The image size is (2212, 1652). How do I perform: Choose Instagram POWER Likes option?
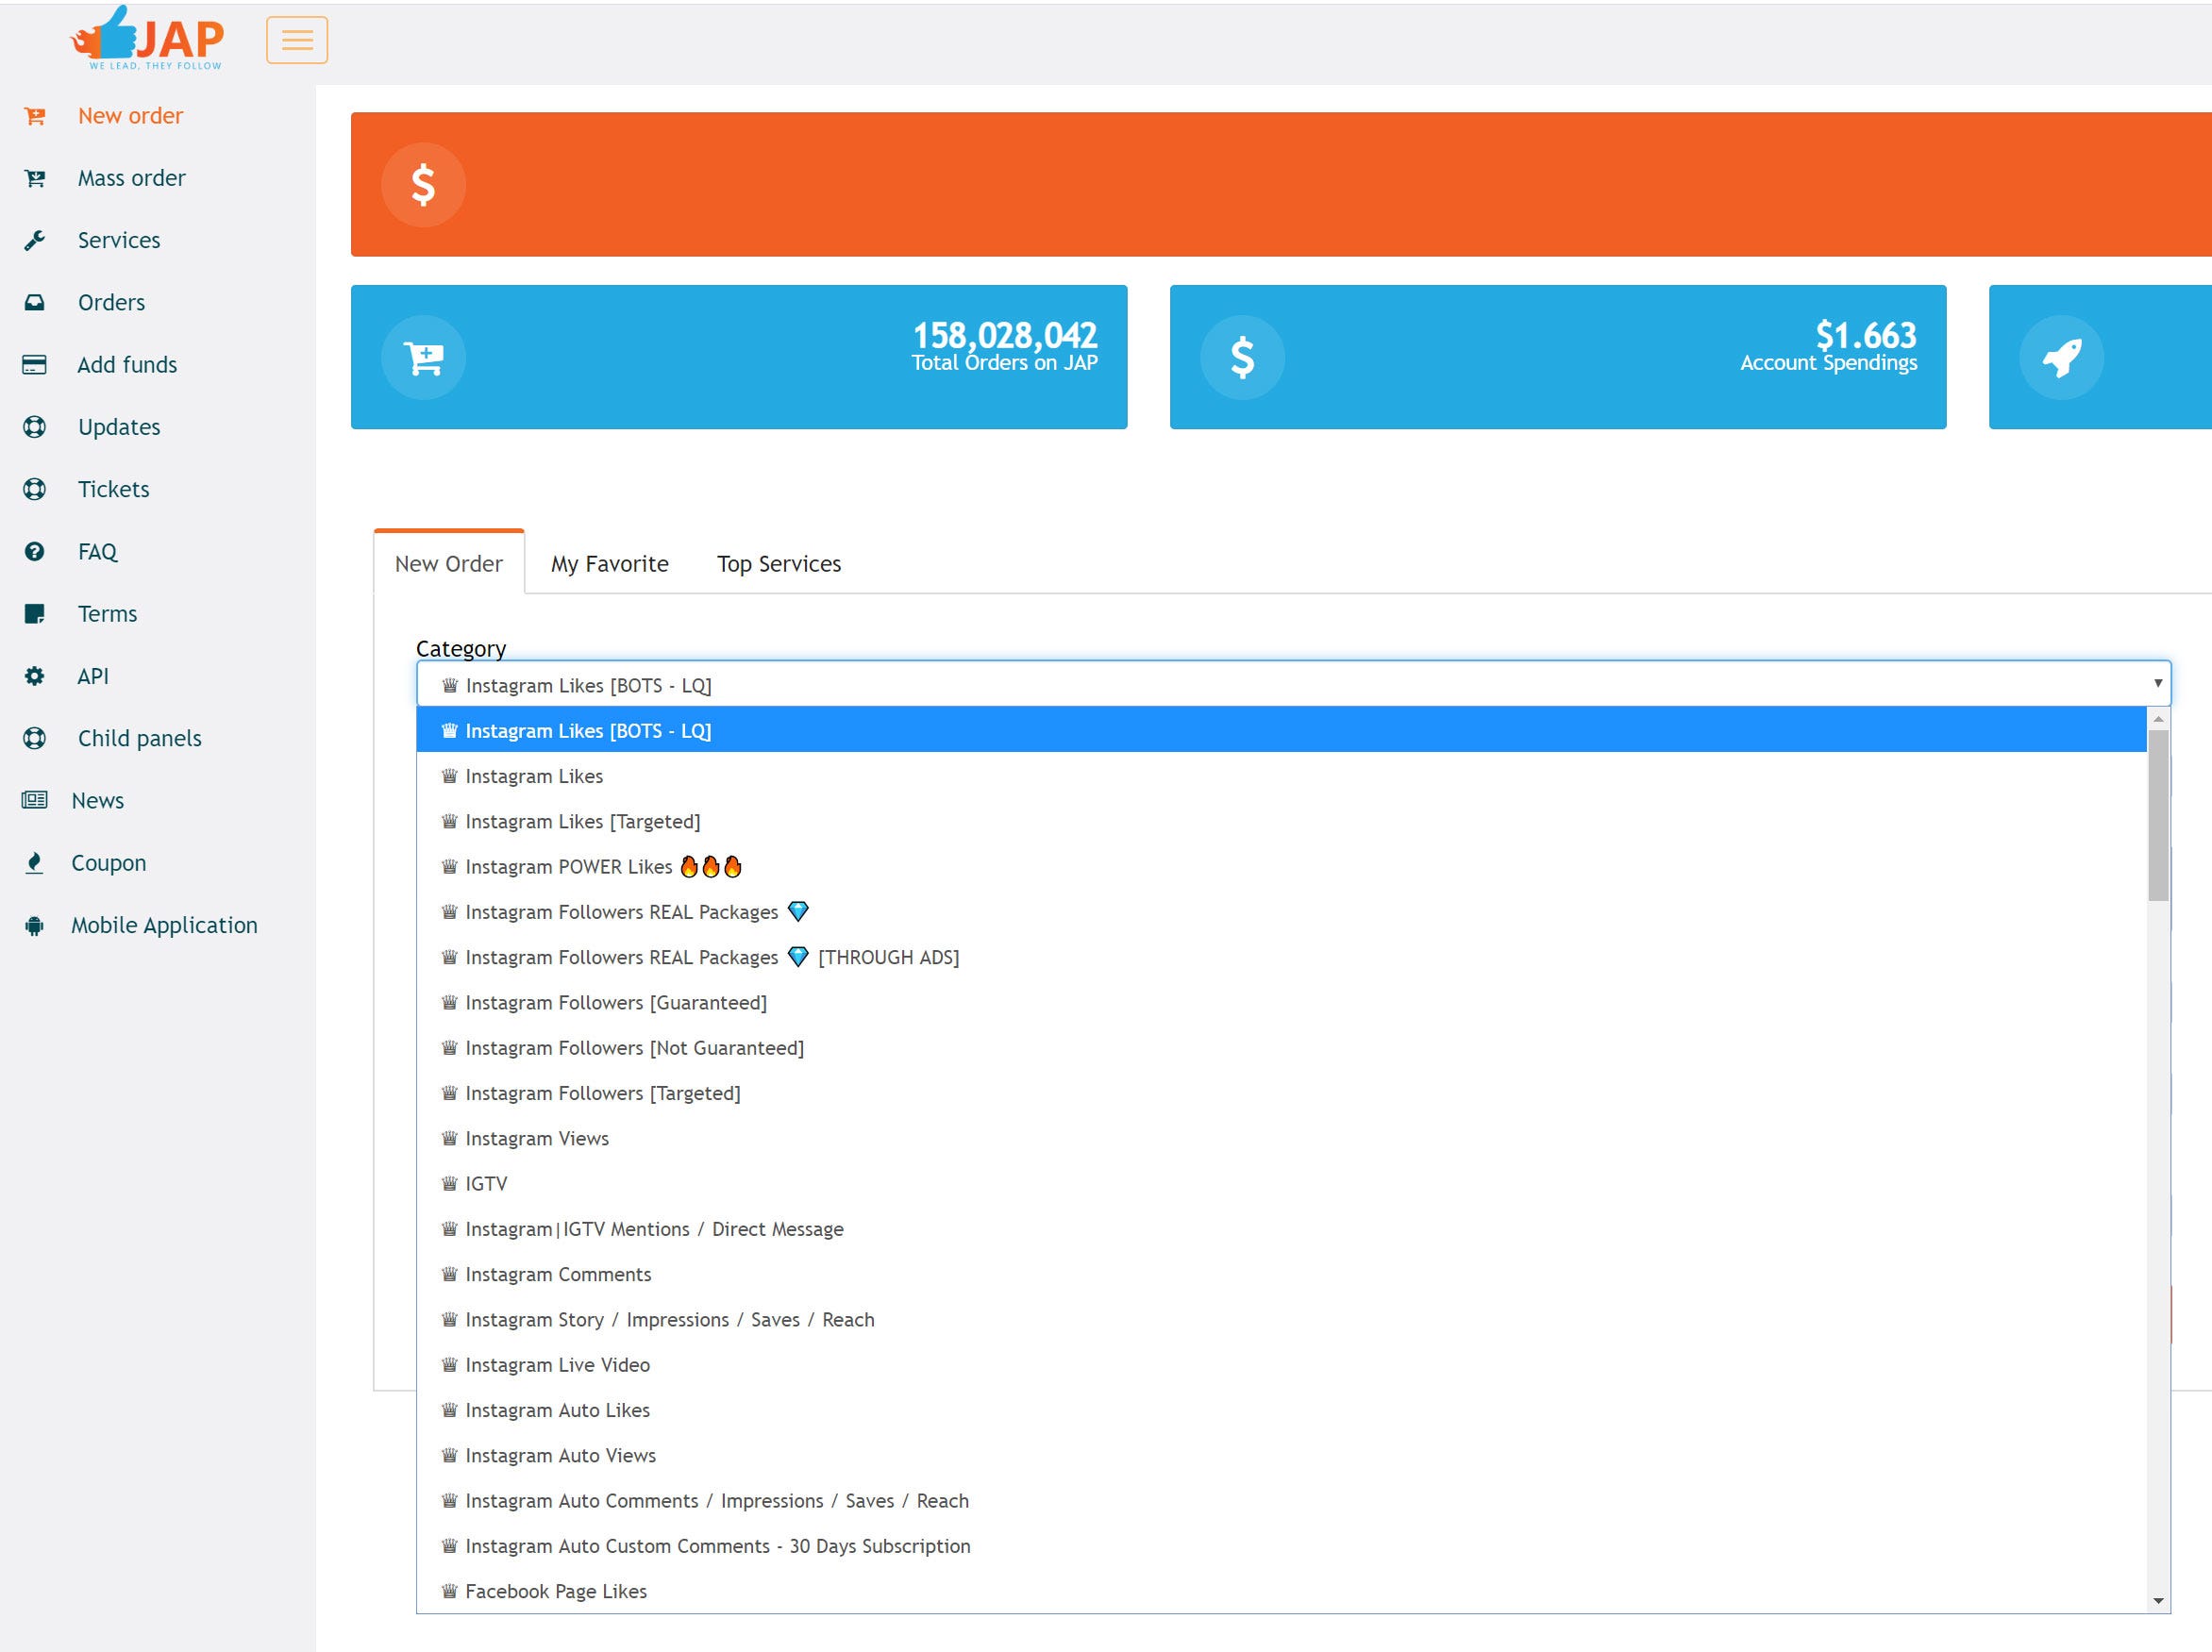[x=1282, y=866]
